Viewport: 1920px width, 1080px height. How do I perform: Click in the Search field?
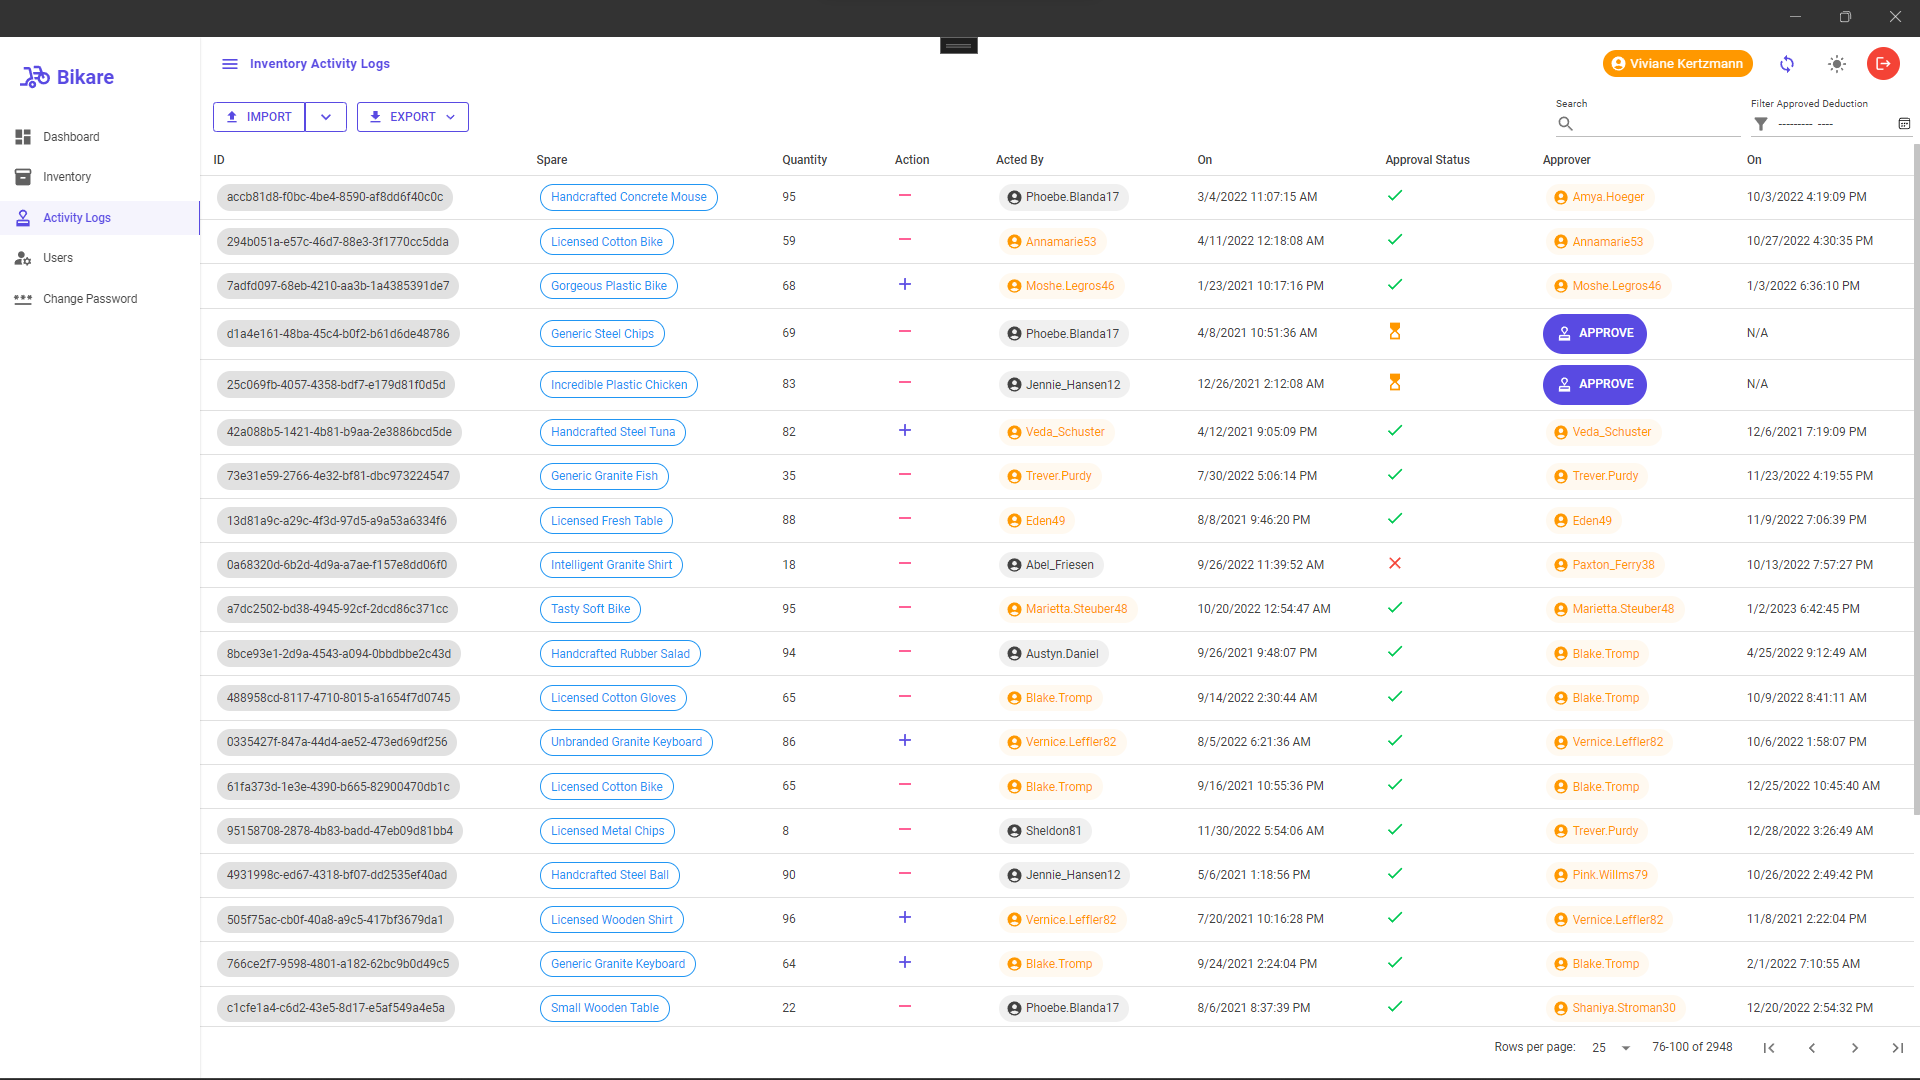click(1655, 124)
